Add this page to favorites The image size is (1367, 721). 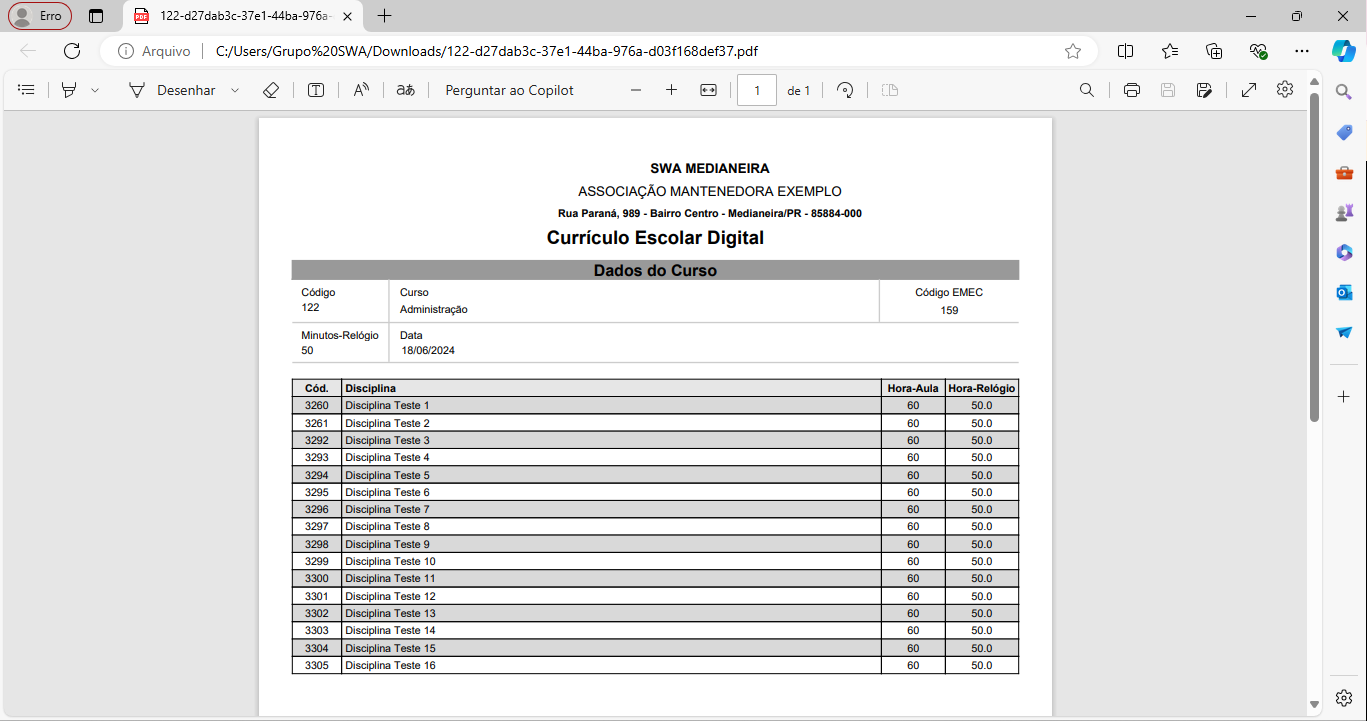(x=1073, y=51)
